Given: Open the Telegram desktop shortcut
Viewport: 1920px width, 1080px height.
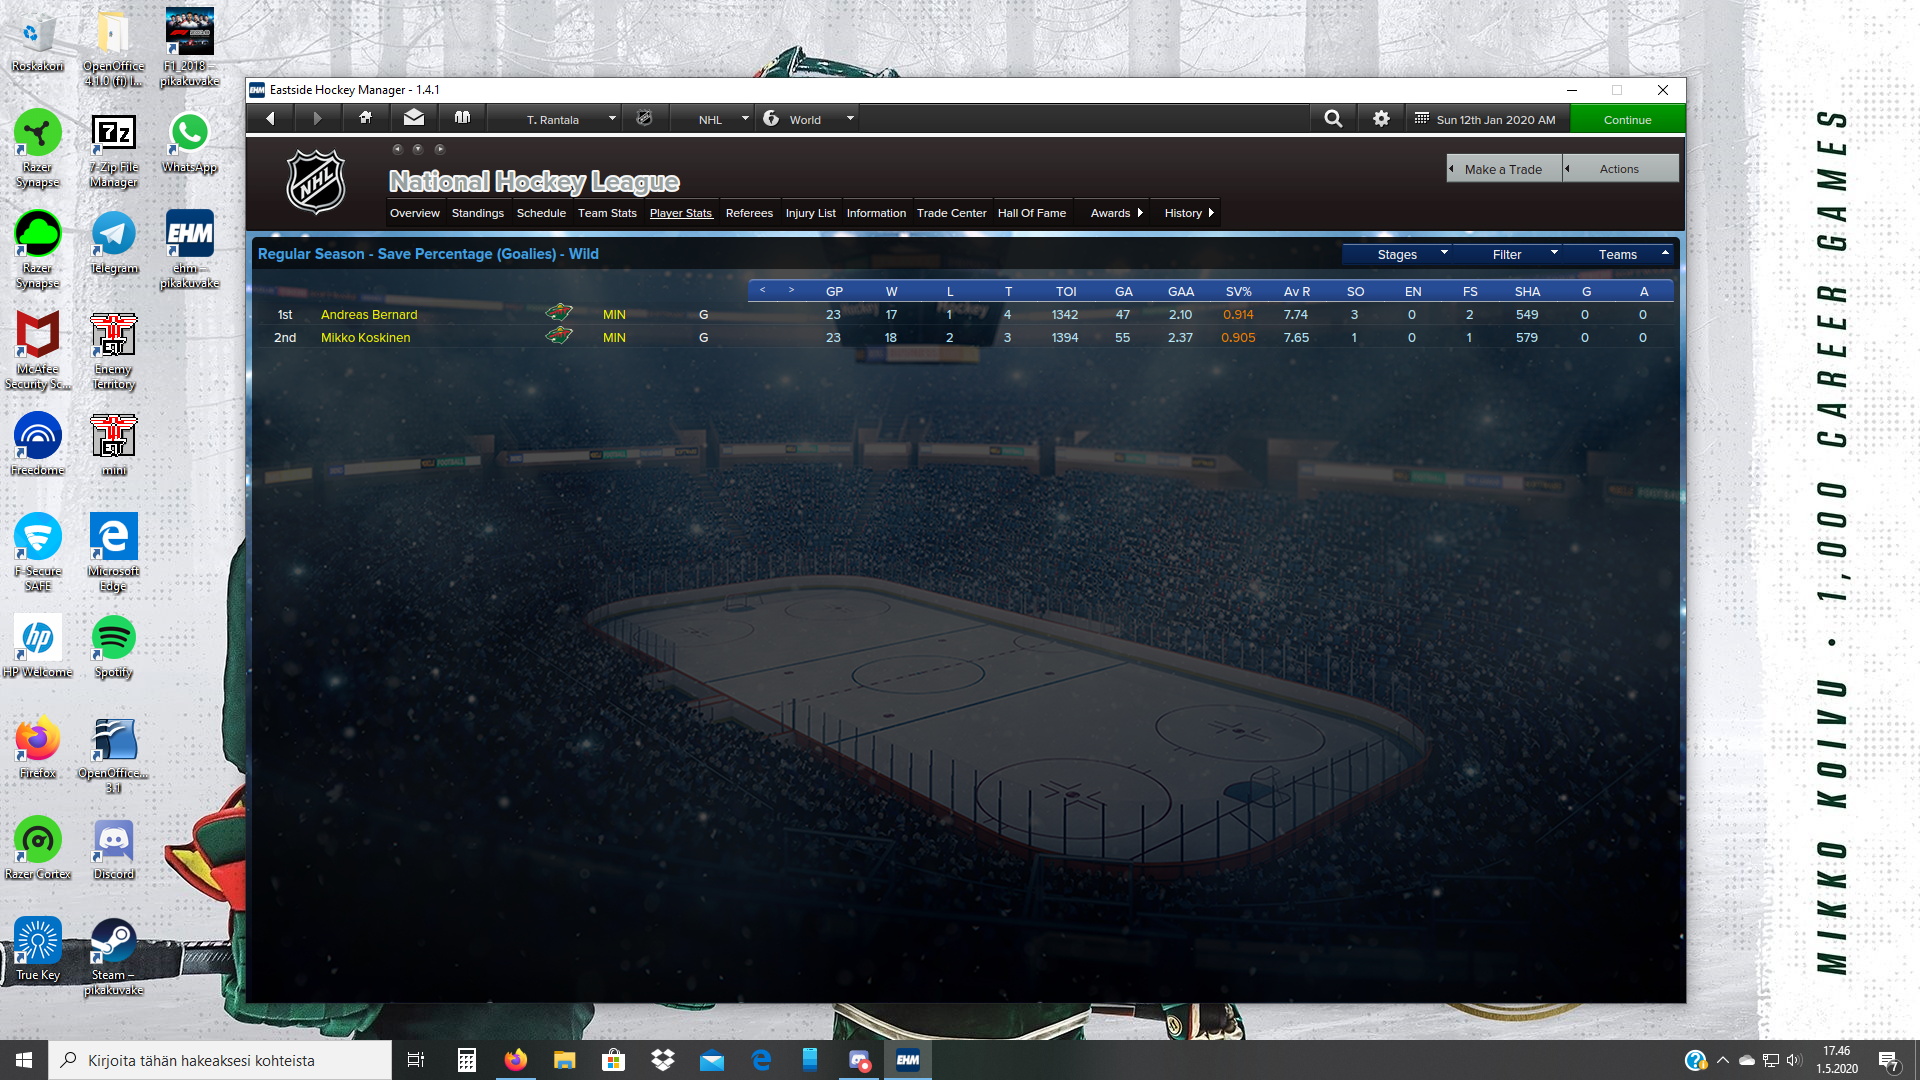Looking at the screenshot, I should tap(114, 242).
